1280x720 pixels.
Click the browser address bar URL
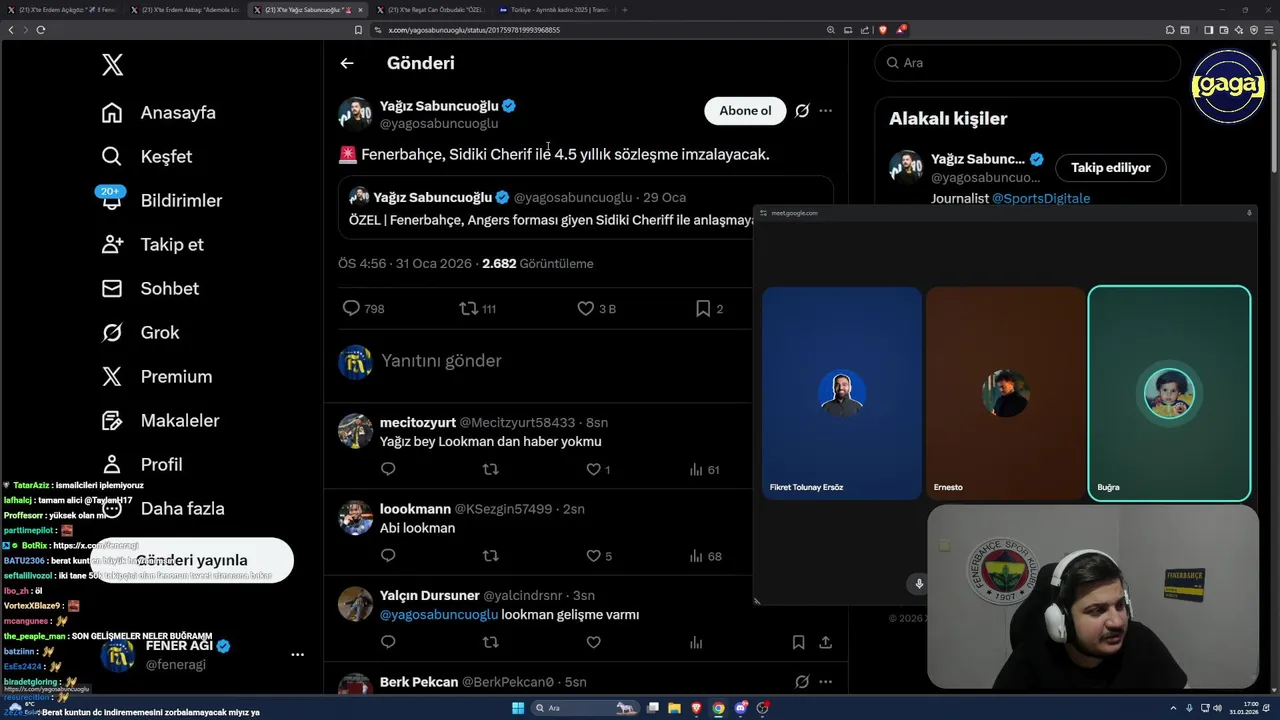(474, 30)
